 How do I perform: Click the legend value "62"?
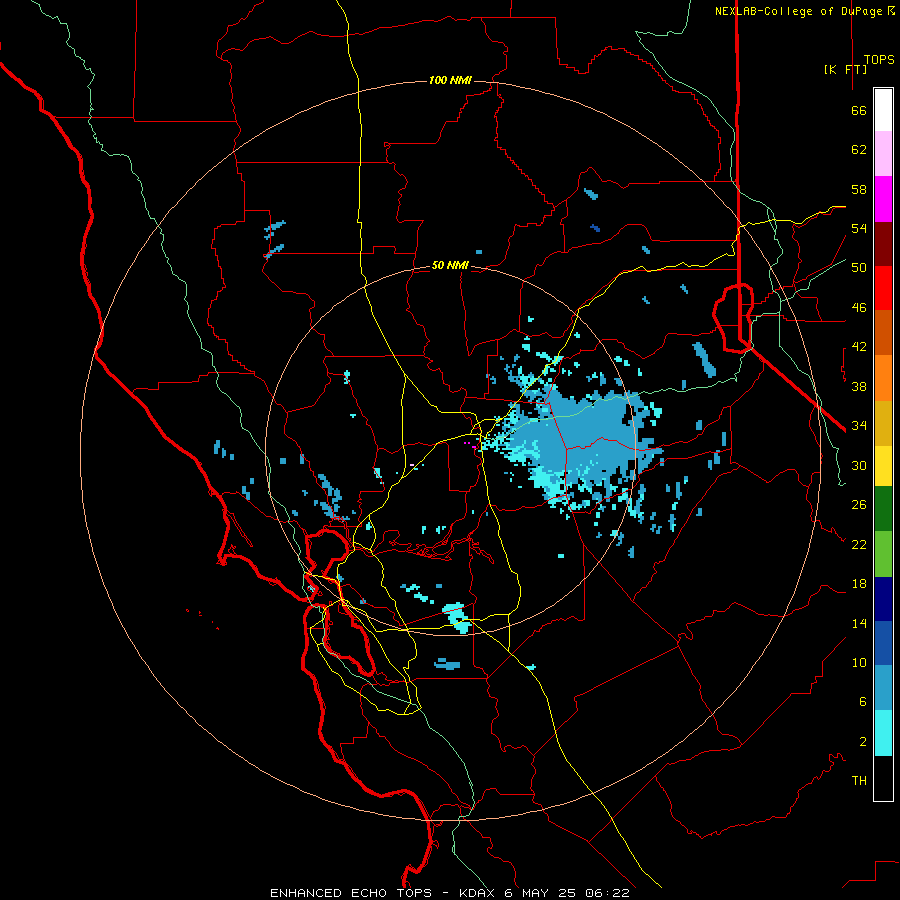pos(859,150)
